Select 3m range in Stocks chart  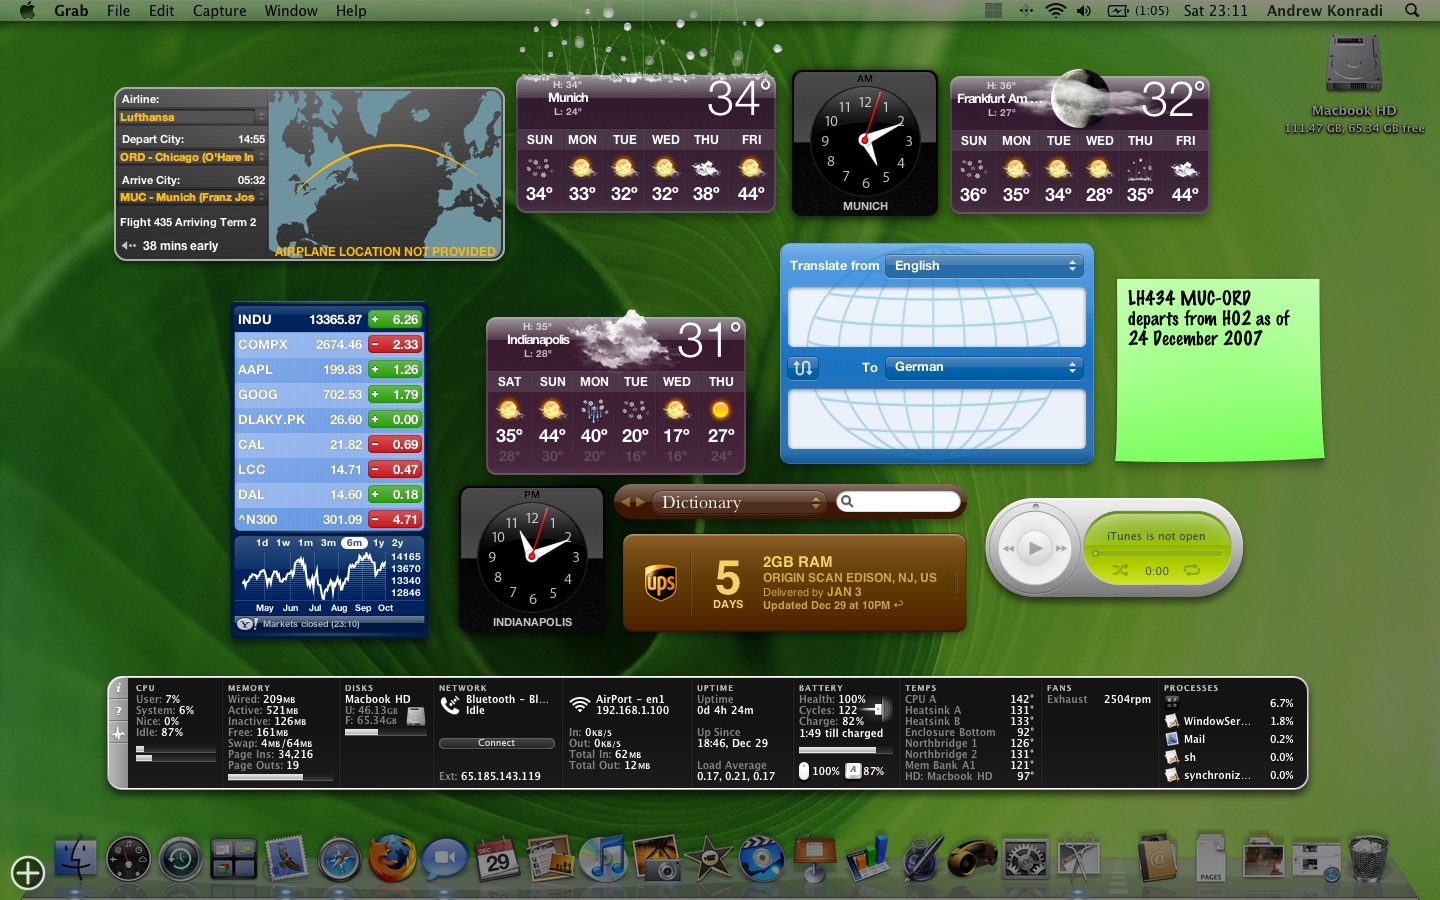328,543
